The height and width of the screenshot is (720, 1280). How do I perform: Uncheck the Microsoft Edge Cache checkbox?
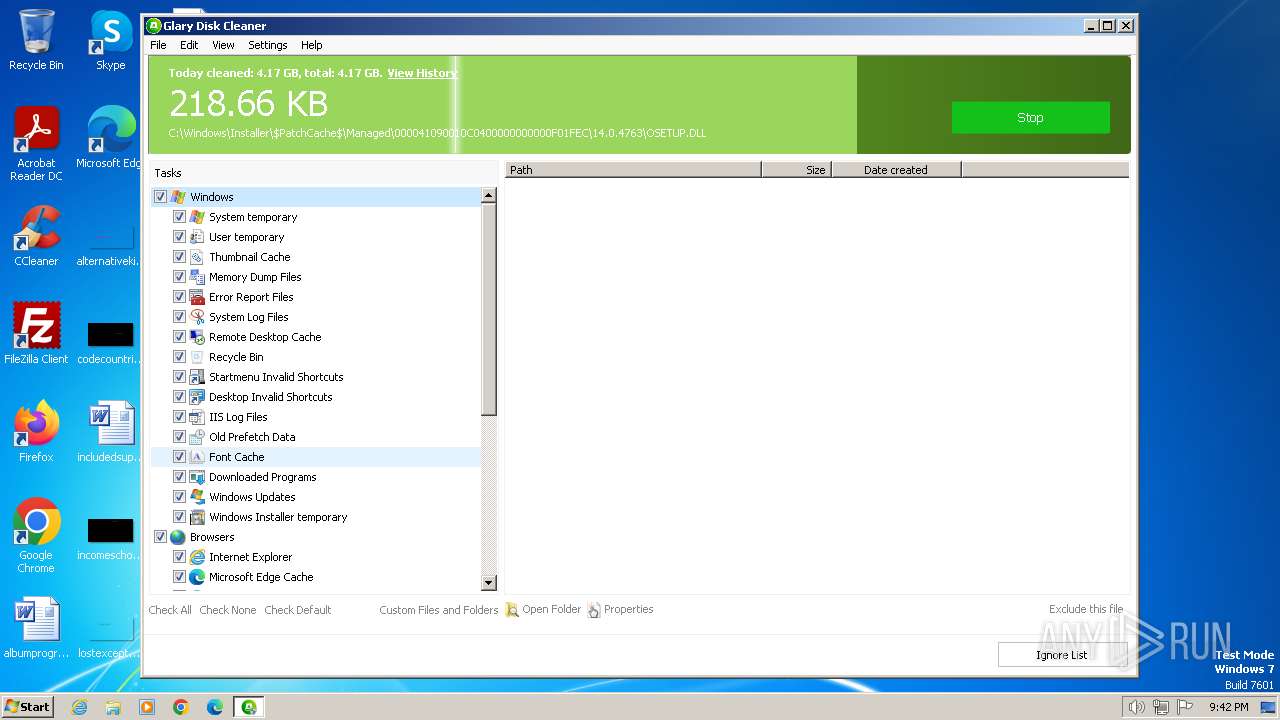click(179, 577)
